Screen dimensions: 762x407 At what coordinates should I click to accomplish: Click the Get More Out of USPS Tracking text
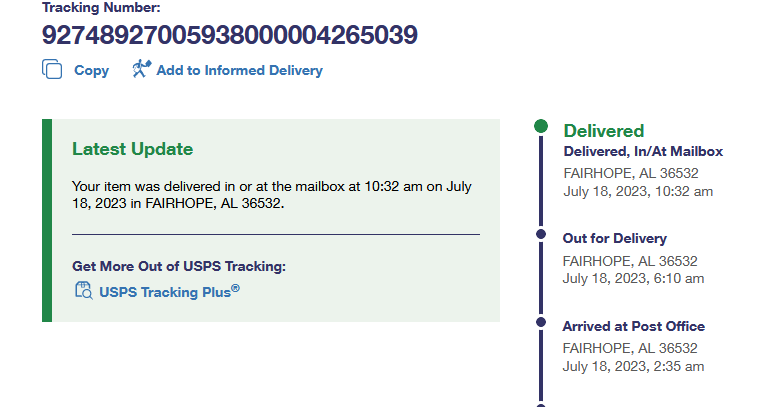pos(179,267)
